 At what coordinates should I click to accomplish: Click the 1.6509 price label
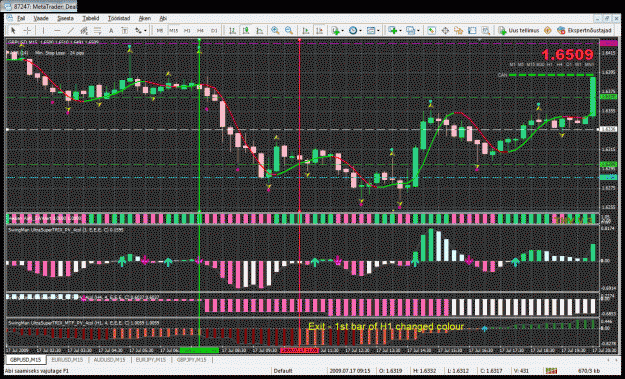click(567, 55)
